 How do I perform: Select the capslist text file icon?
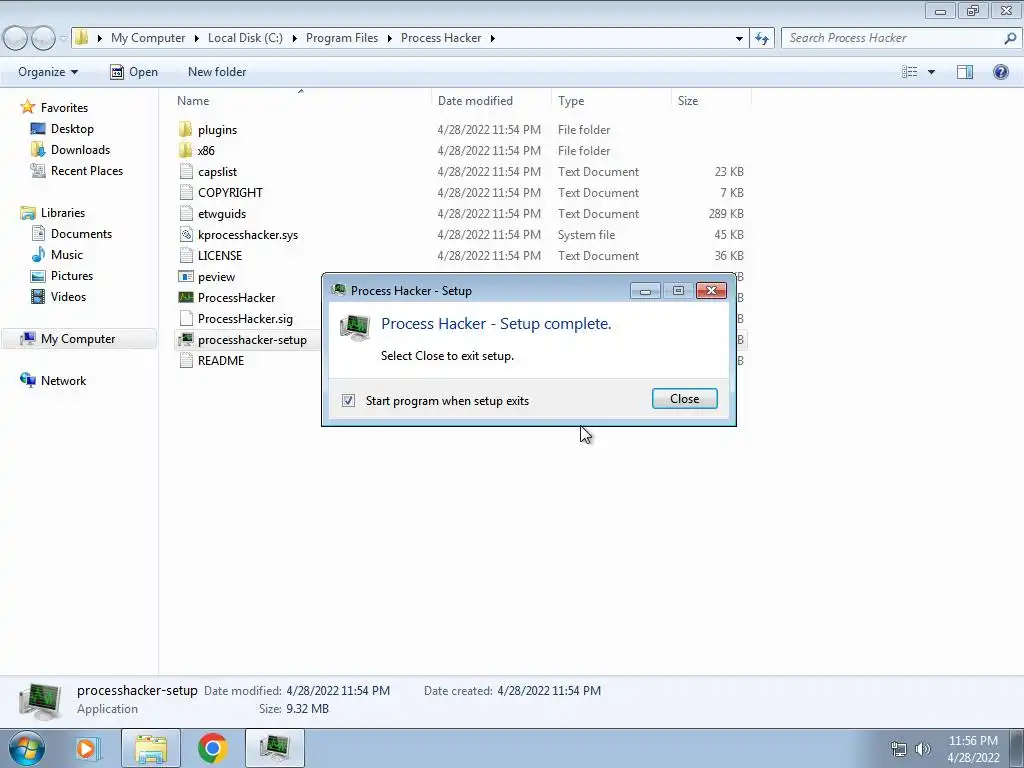(x=186, y=171)
